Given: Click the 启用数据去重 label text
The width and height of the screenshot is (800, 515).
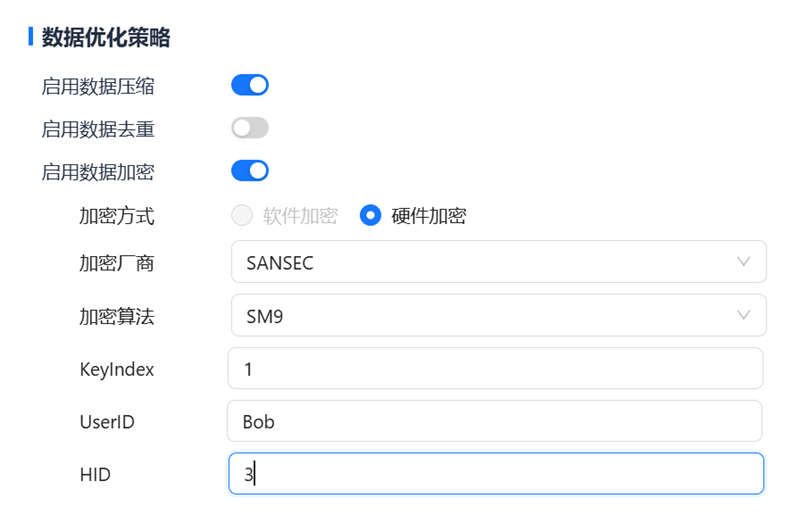Looking at the screenshot, I should [x=98, y=129].
